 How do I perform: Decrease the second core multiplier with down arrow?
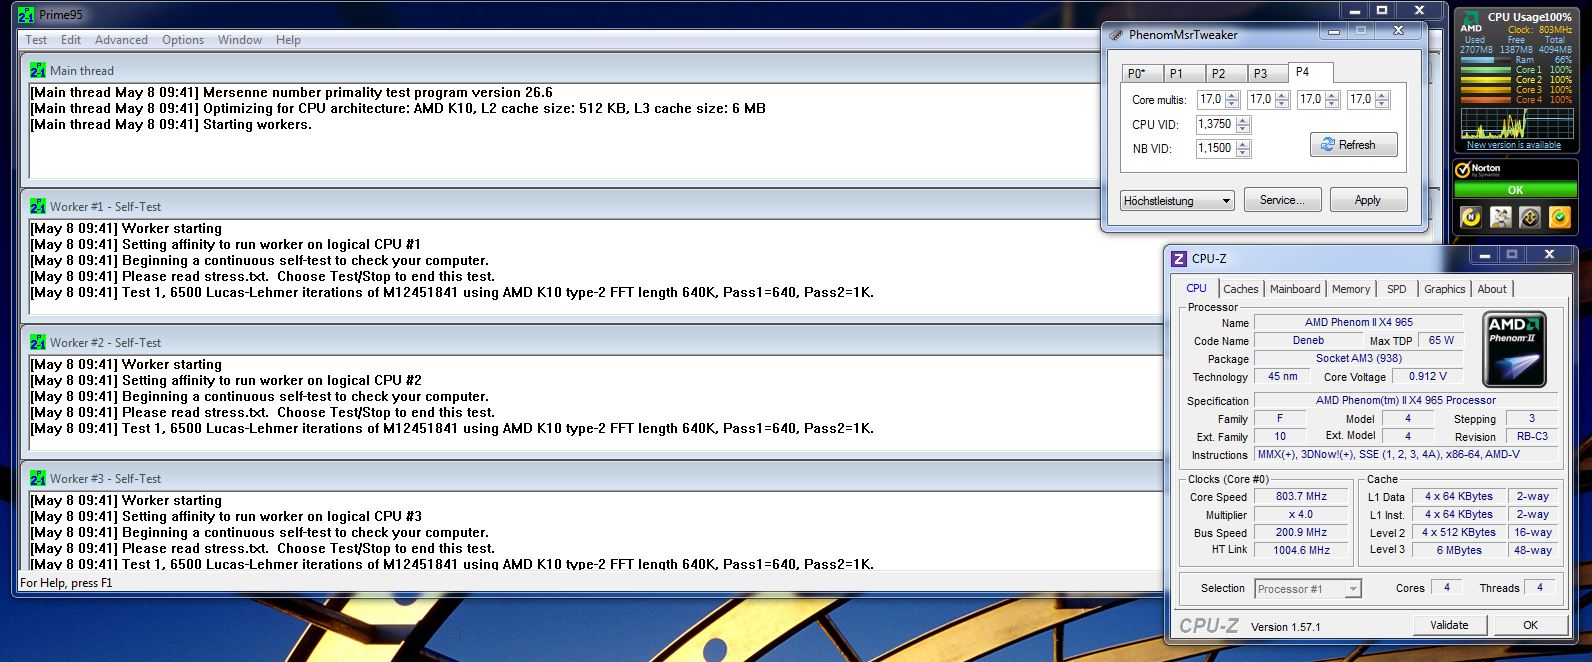1283,104
